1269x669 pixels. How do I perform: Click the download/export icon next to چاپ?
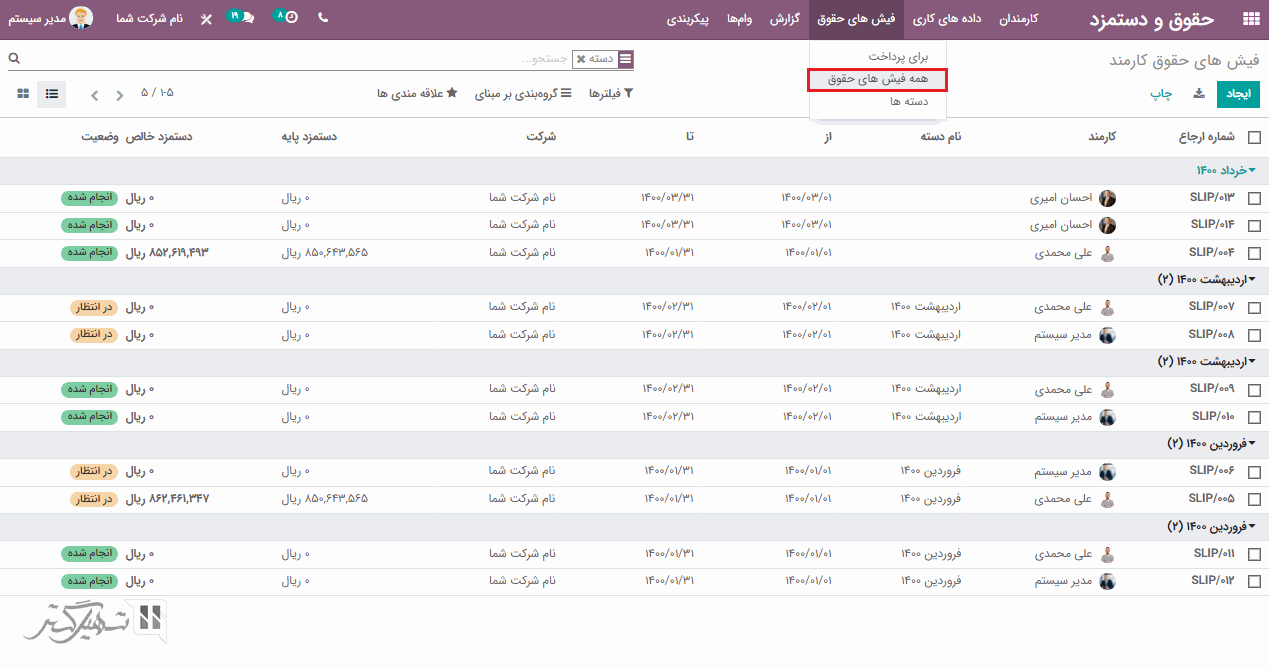(x=1198, y=94)
